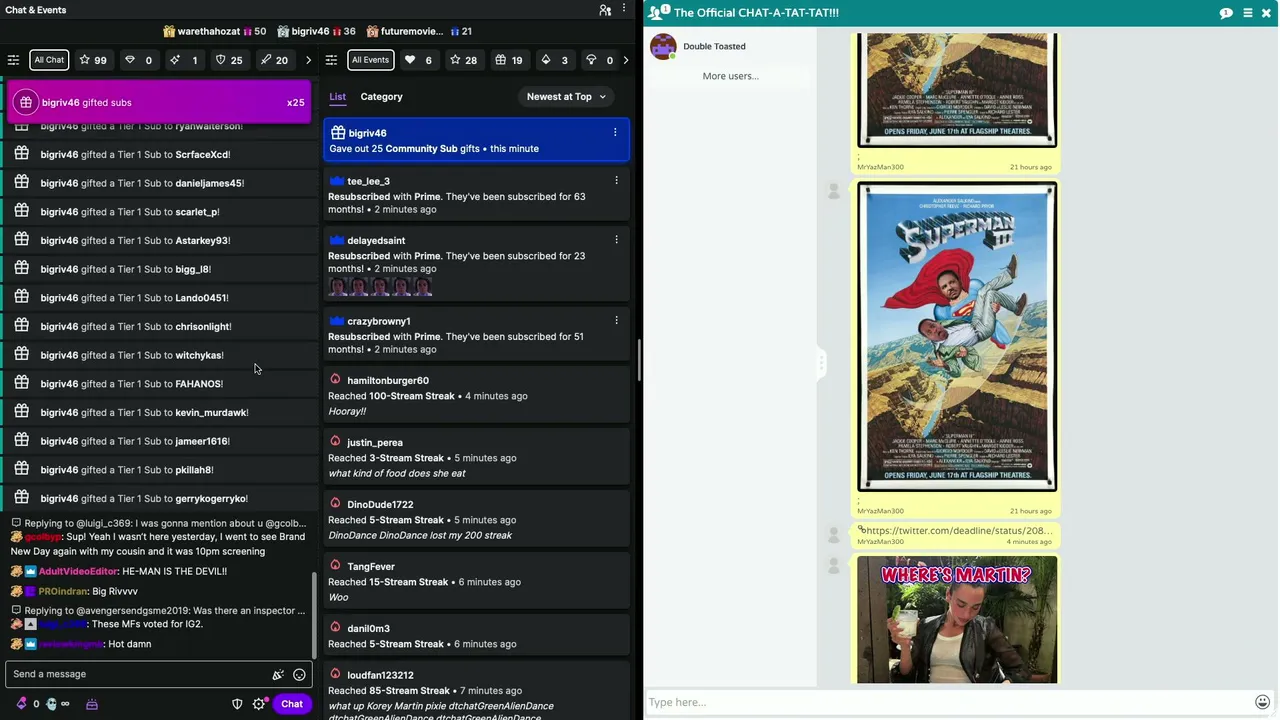This screenshot has height=720, width=1280.
Task: Click recipient Astarkey93 in gift list
Action: [x=202, y=241]
